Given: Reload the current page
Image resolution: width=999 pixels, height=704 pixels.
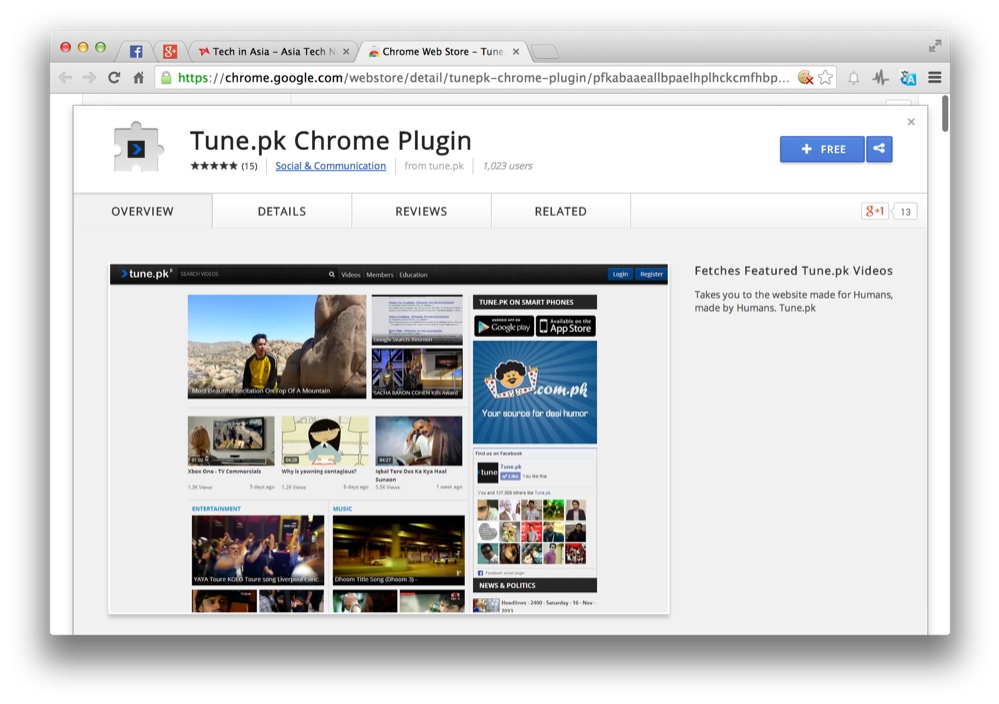Looking at the screenshot, I should coord(114,78).
